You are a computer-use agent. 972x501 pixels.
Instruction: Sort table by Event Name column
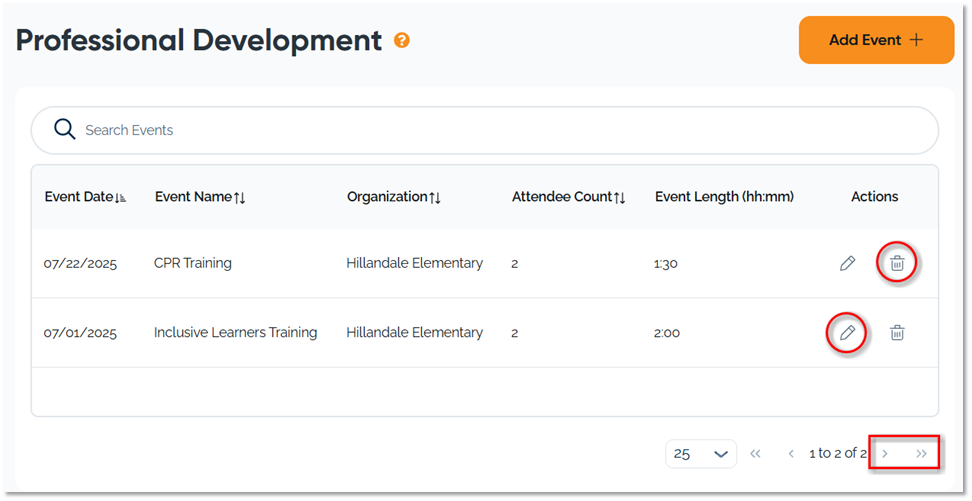click(200, 197)
